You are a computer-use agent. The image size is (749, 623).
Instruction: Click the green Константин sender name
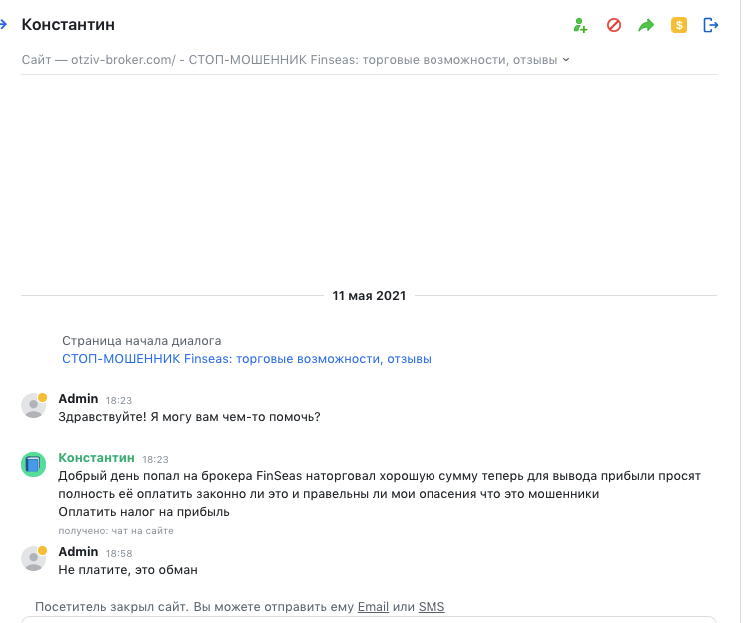coord(96,458)
